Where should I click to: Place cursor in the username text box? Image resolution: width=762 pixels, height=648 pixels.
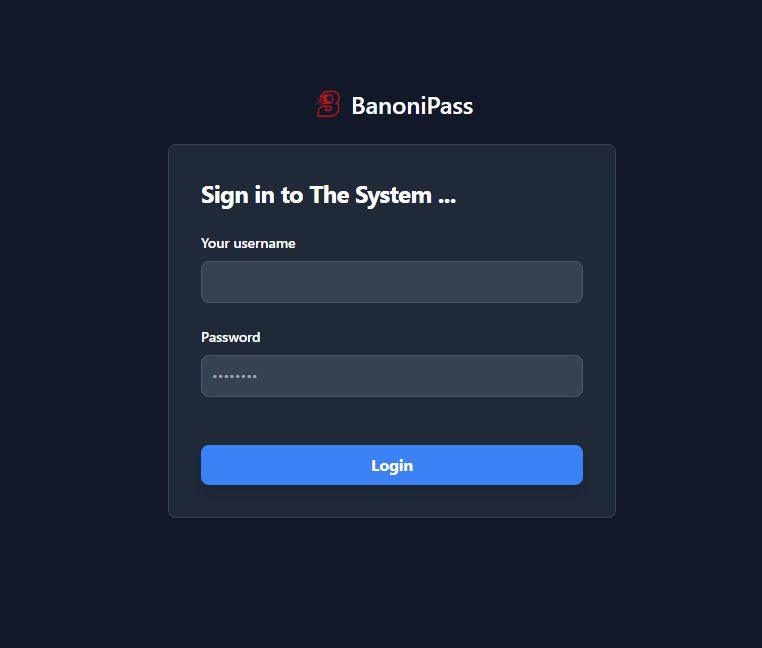[392, 282]
